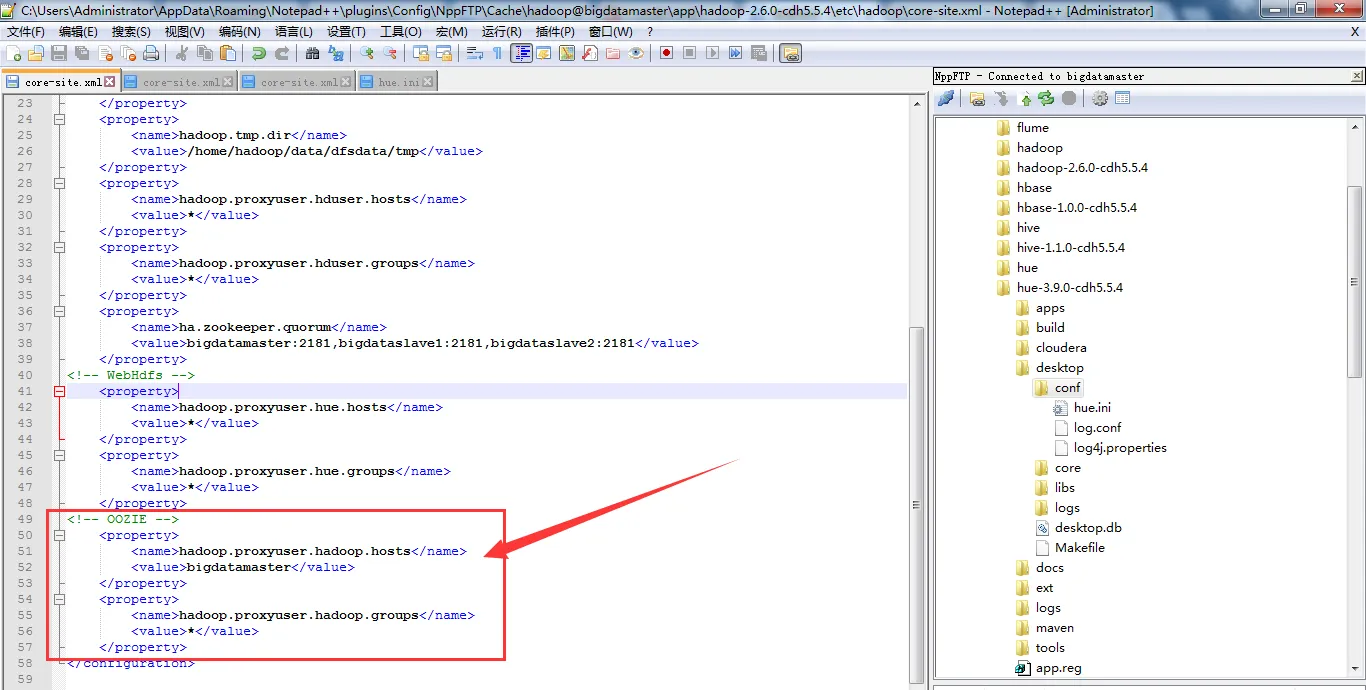Collapse the fold marker at line 32

59,247
